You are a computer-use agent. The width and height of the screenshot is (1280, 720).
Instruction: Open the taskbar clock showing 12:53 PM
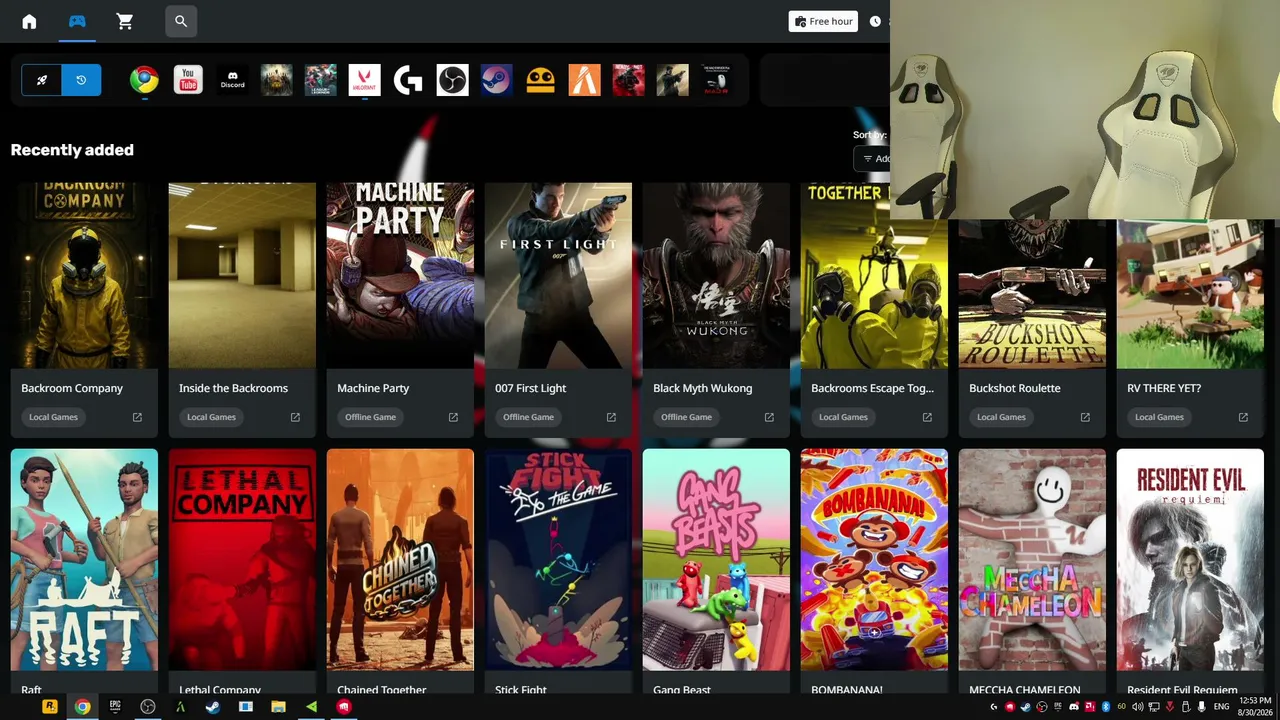[x=1257, y=706]
